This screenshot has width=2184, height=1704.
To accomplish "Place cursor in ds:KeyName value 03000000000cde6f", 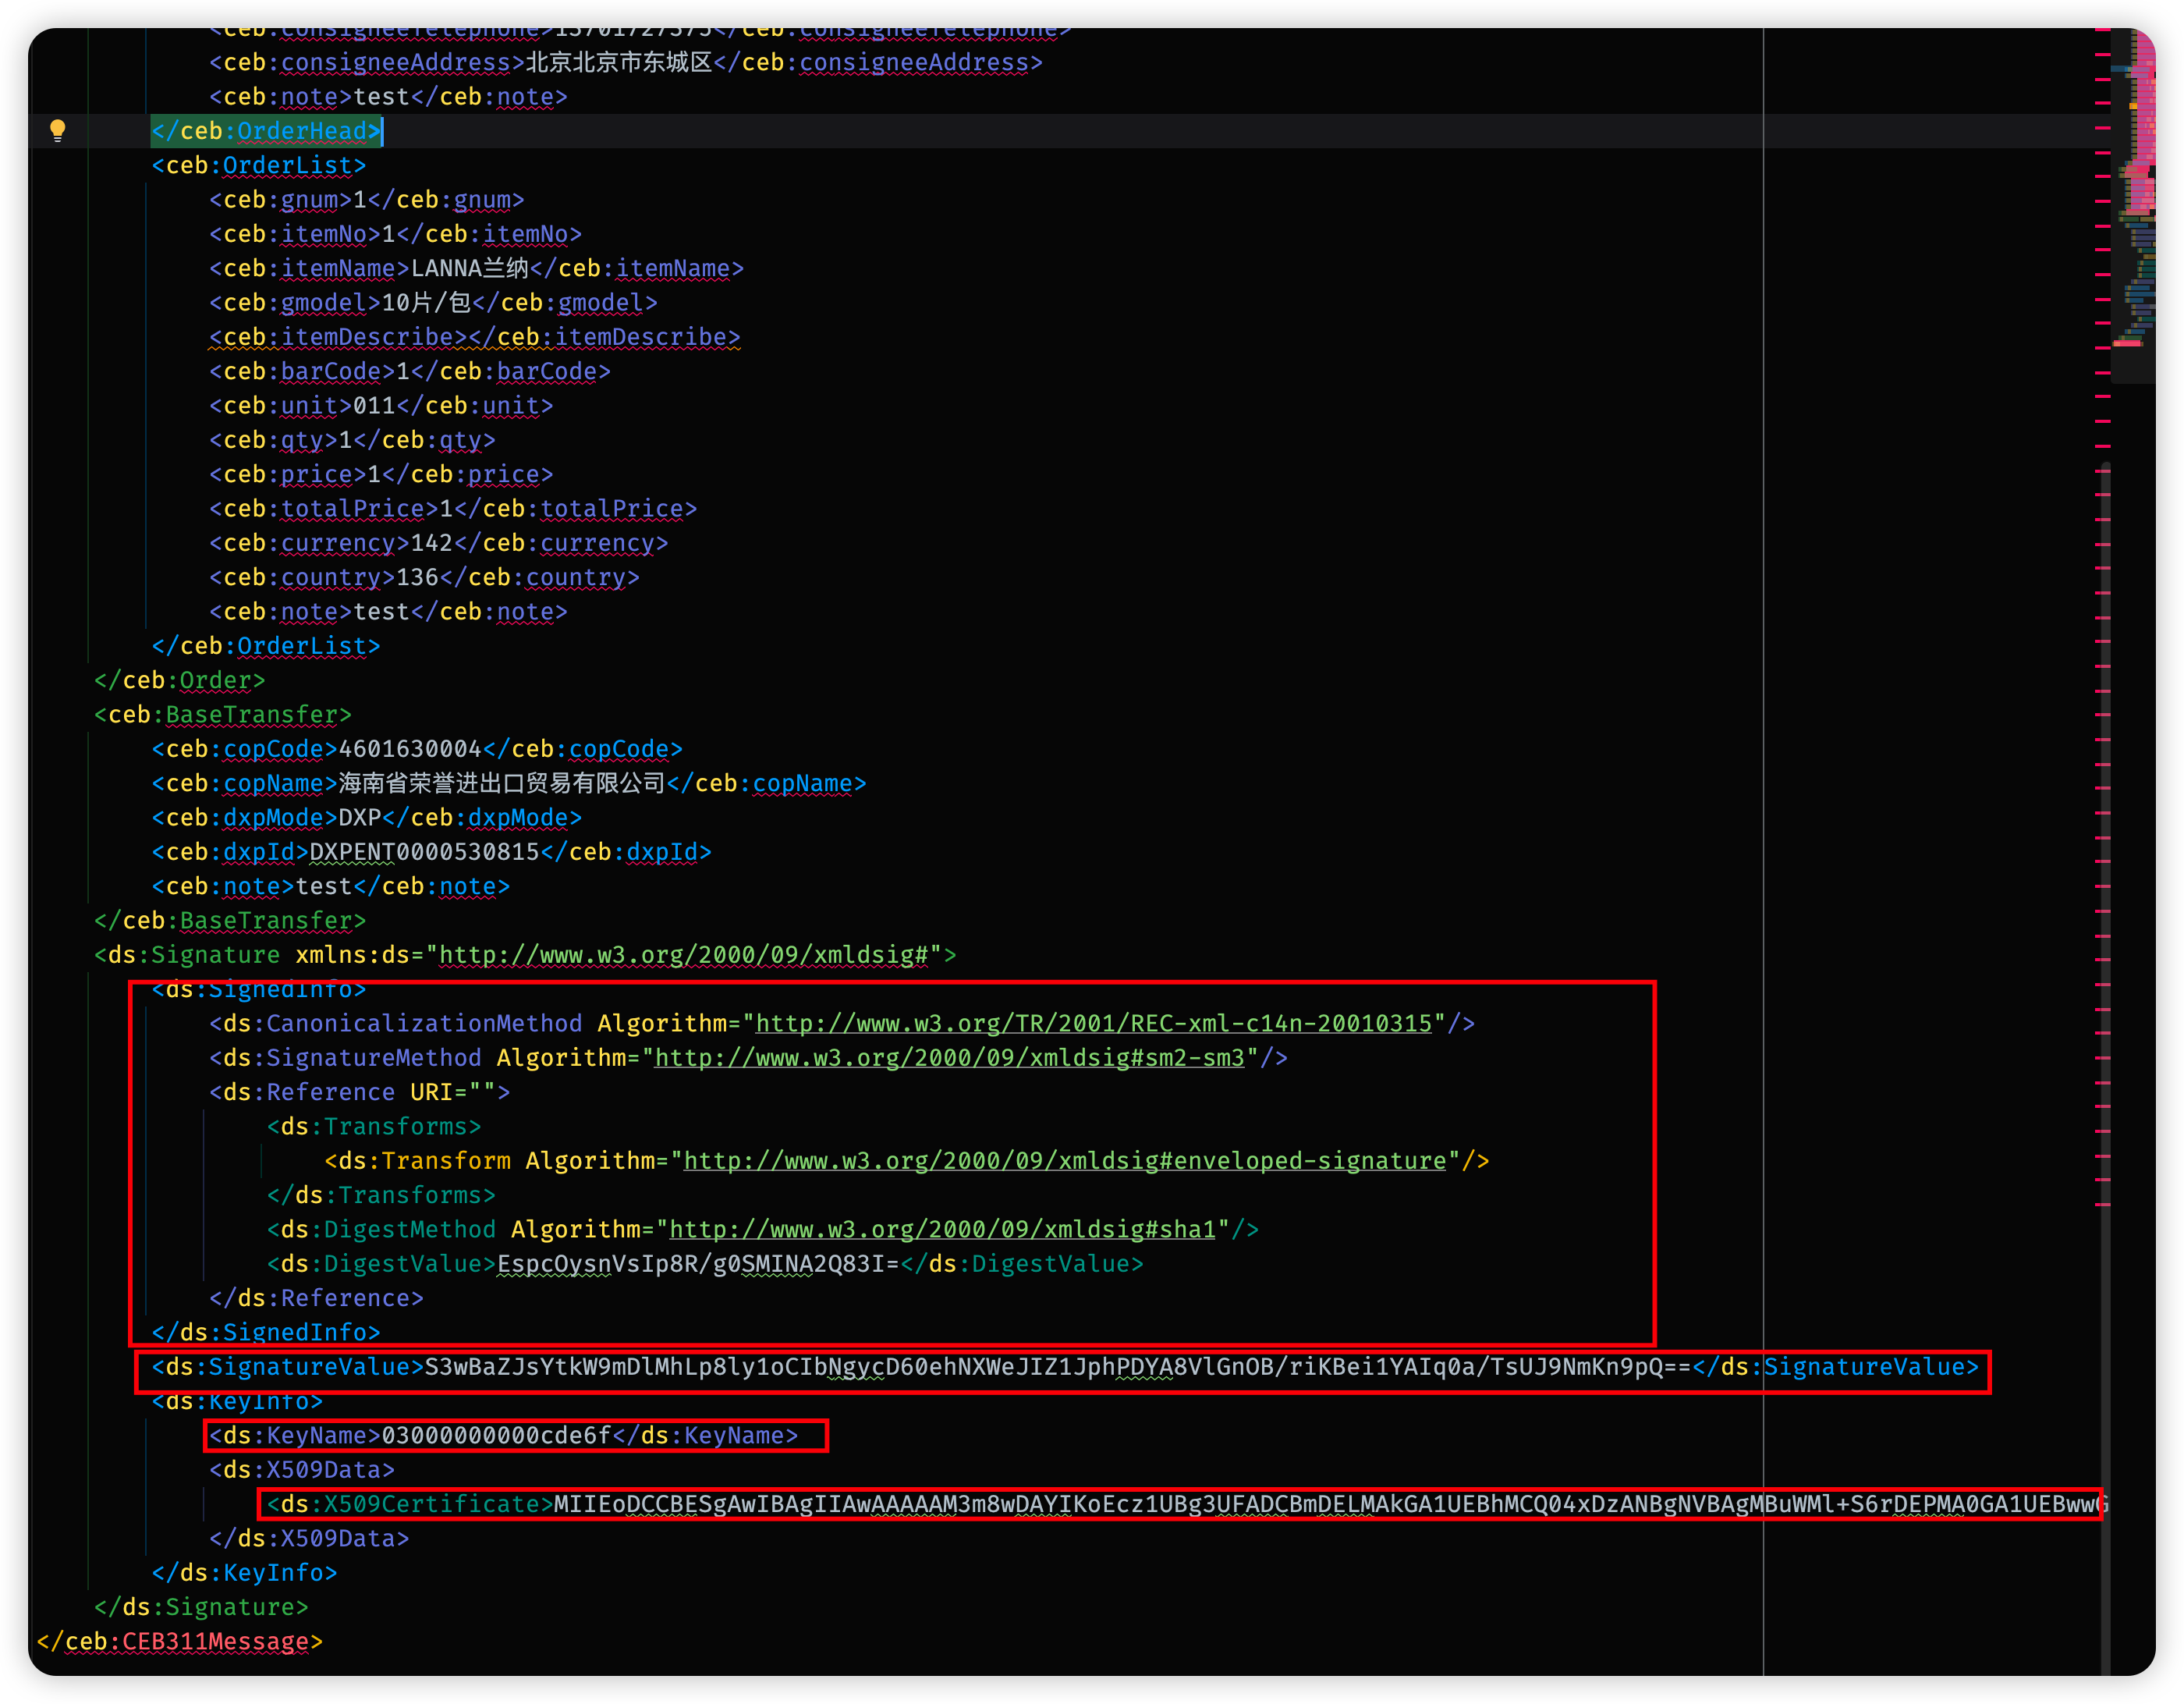I will pyautogui.click(x=496, y=1436).
